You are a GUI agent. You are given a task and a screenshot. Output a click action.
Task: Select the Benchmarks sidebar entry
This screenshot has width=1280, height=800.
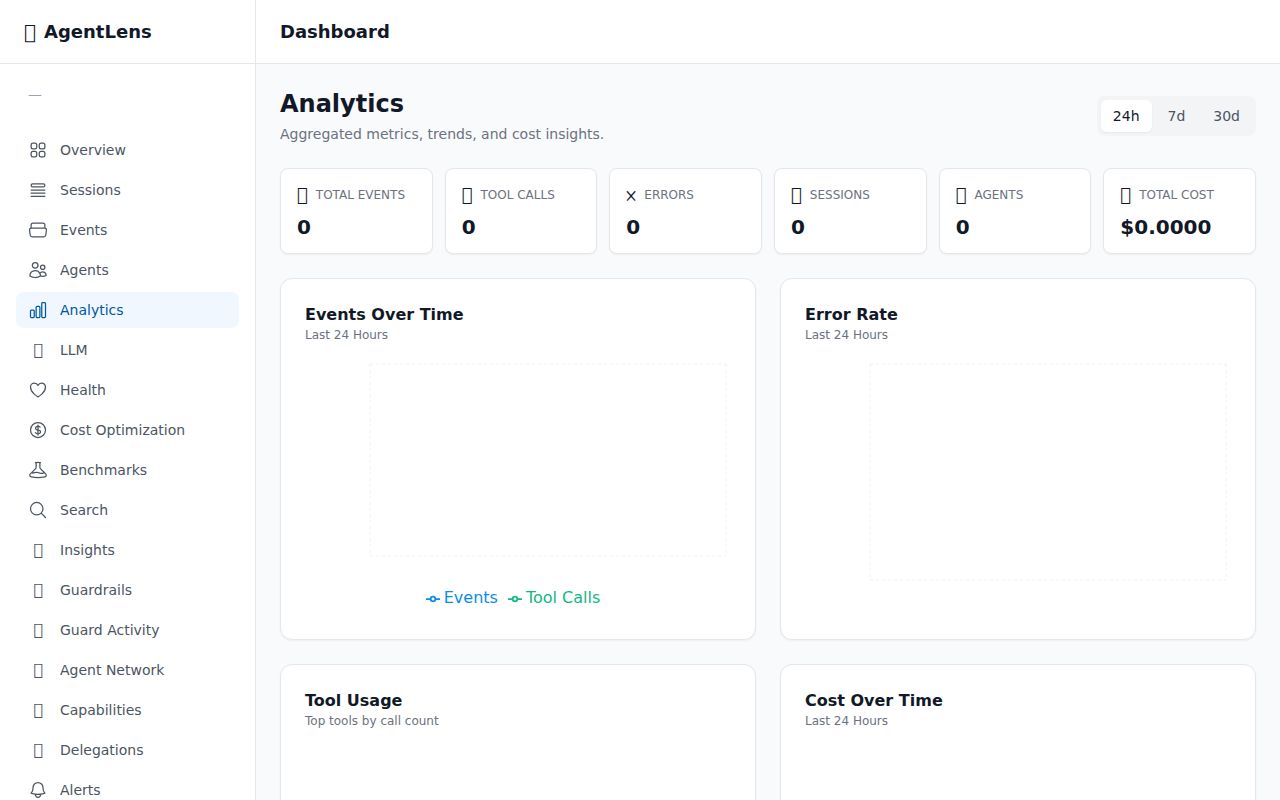click(x=103, y=470)
